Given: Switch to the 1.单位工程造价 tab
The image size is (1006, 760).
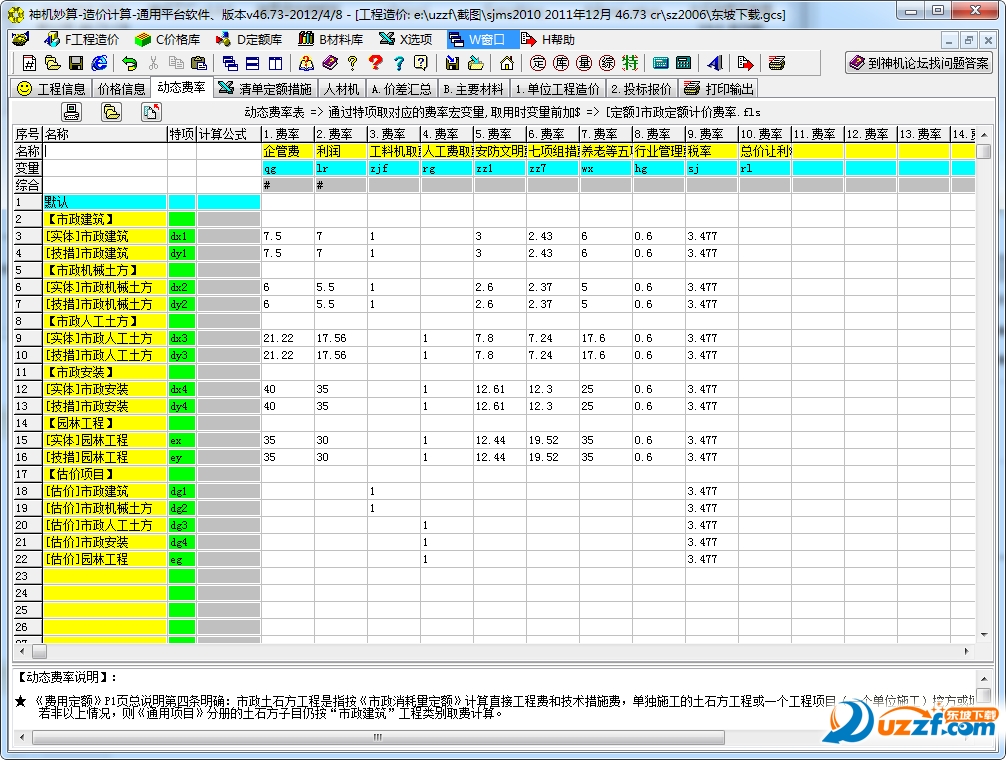Looking at the screenshot, I should pyautogui.click(x=558, y=89).
